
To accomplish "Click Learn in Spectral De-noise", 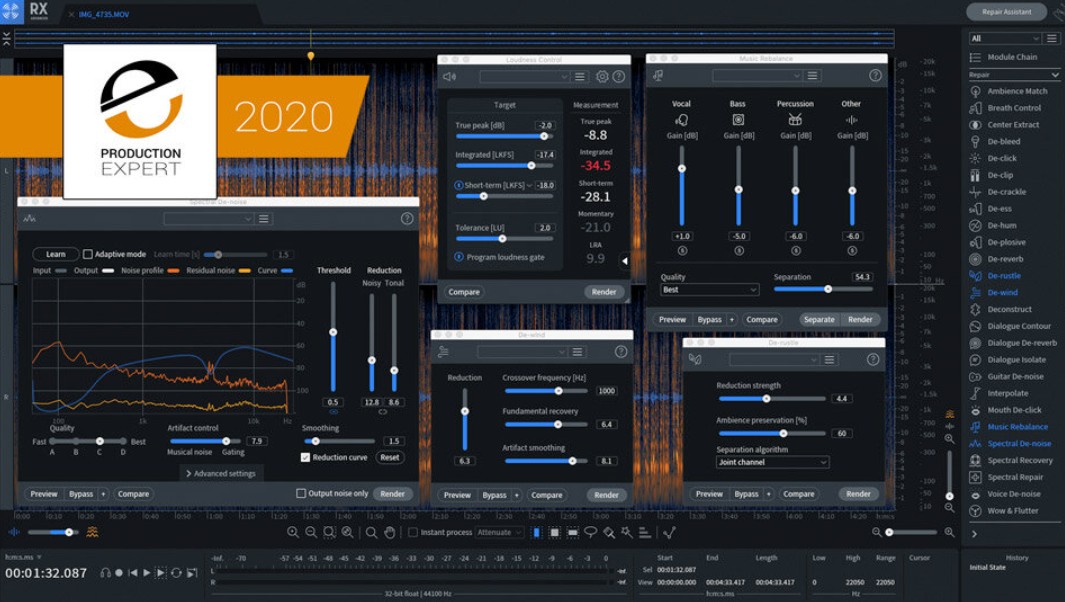I will point(56,254).
